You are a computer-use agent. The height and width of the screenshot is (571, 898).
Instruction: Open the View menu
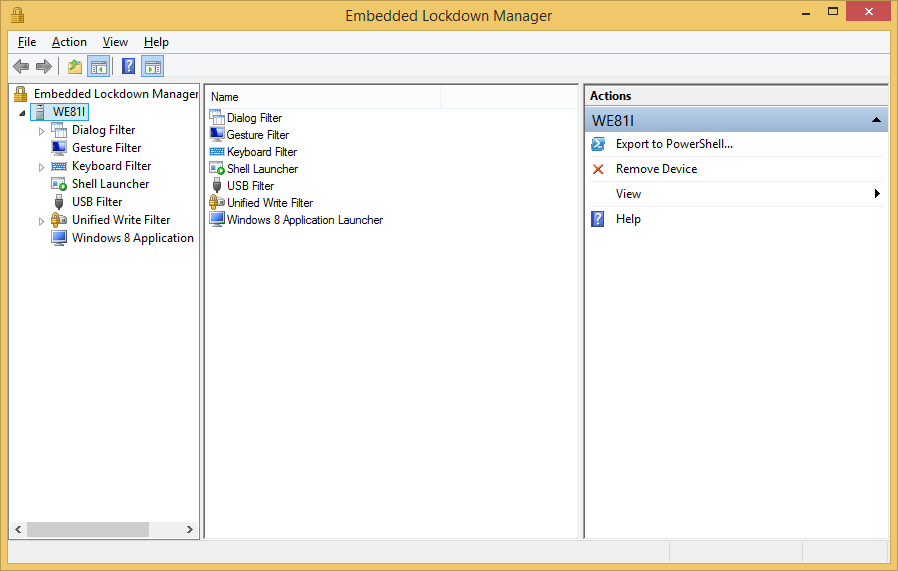click(x=115, y=42)
